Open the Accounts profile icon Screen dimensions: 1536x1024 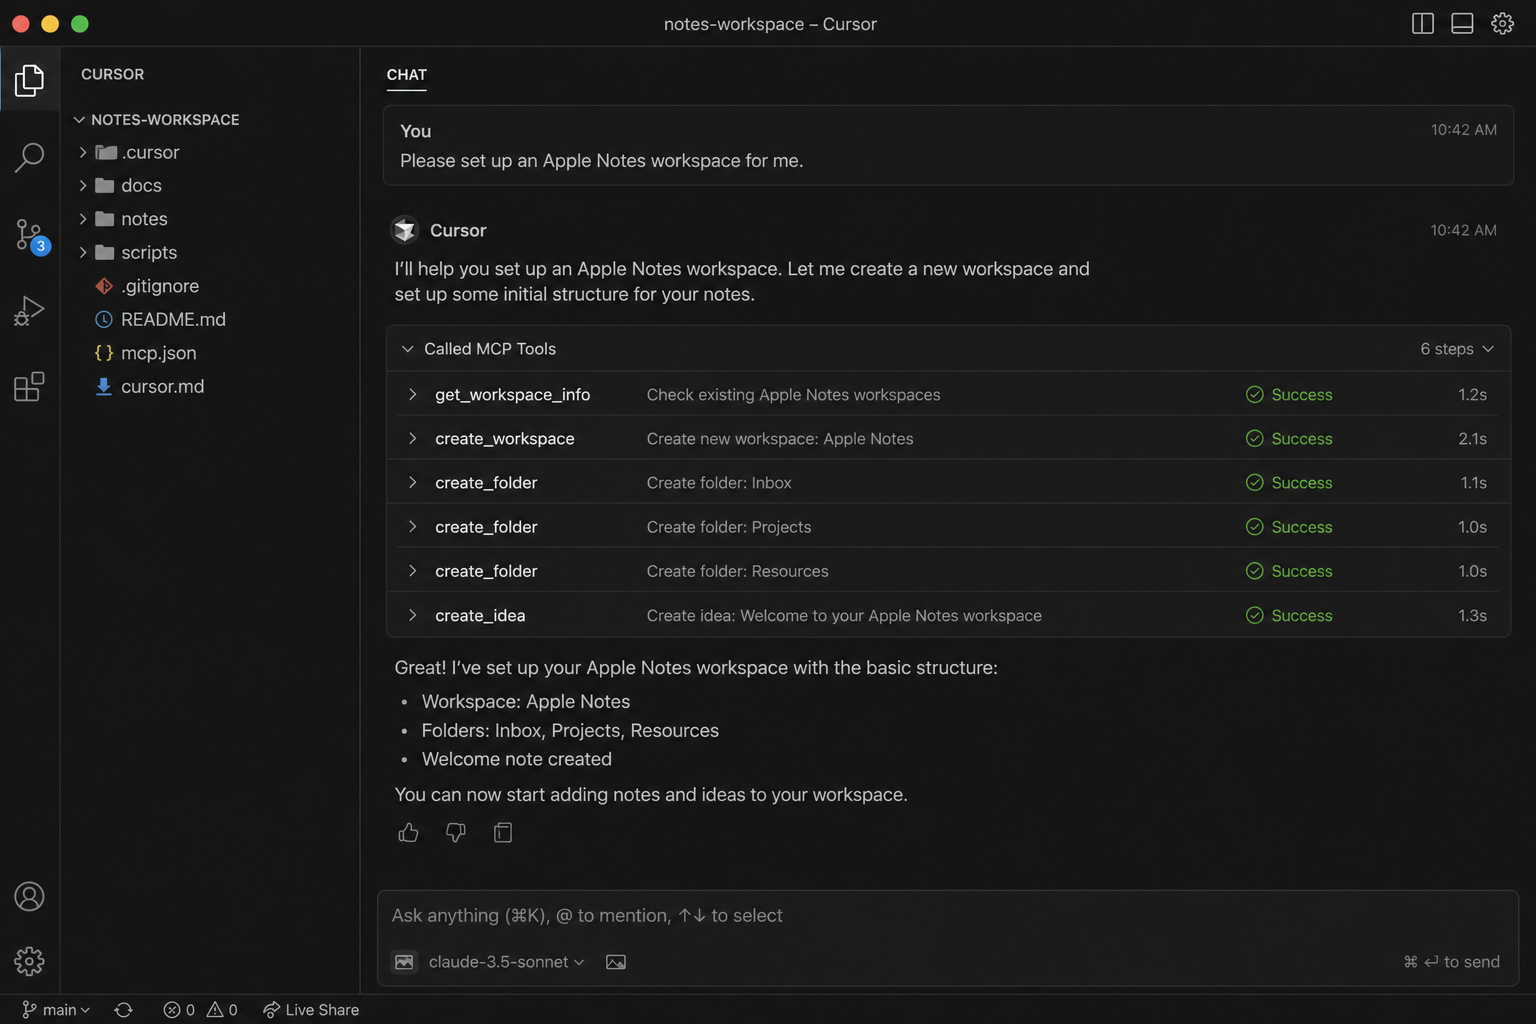coord(29,897)
